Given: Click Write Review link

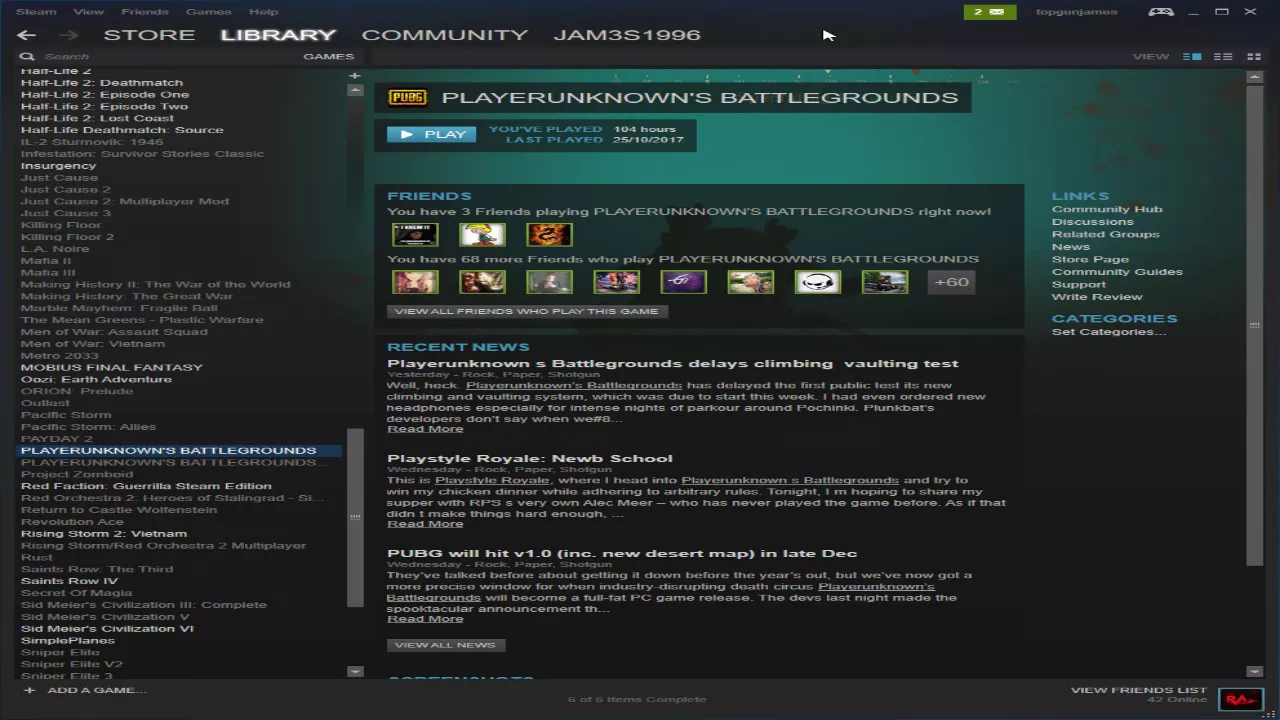Looking at the screenshot, I should pyautogui.click(x=1097, y=297).
